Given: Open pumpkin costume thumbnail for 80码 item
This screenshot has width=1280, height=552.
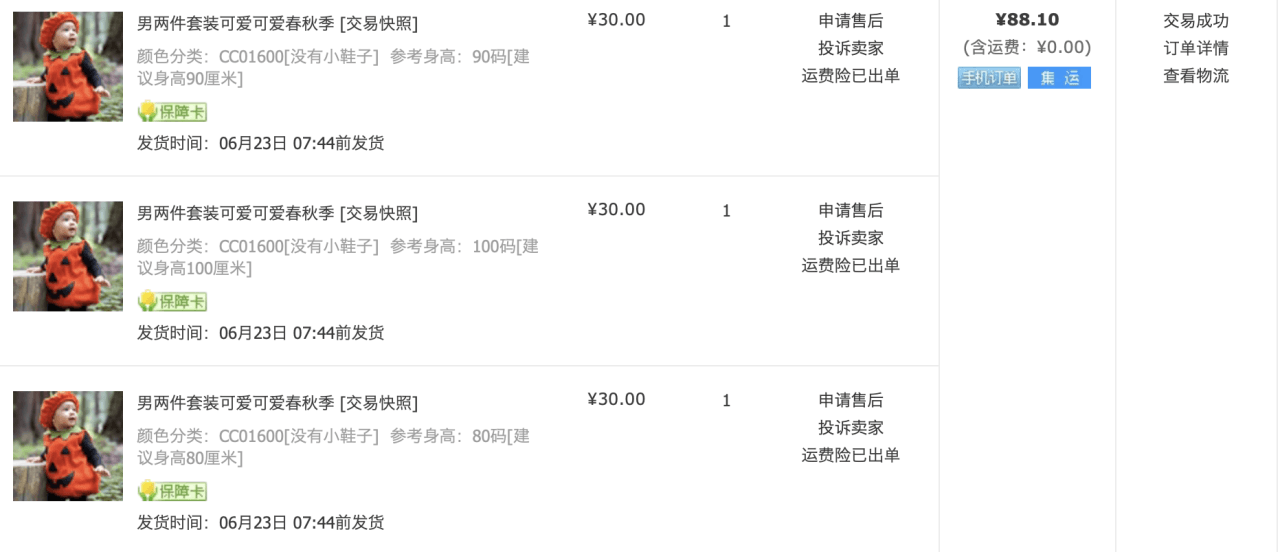Looking at the screenshot, I should pos(68,446).
